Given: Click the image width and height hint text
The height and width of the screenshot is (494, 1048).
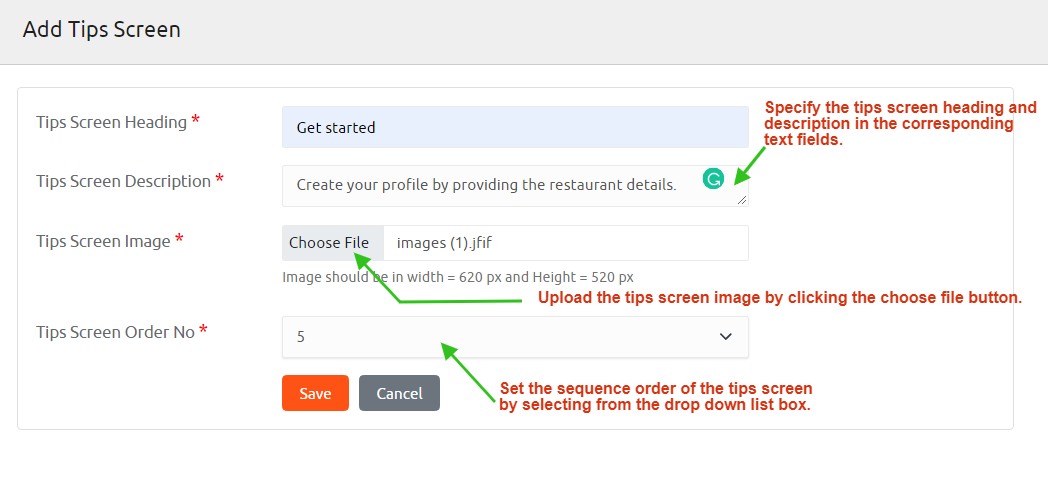Looking at the screenshot, I should point(458,277).
